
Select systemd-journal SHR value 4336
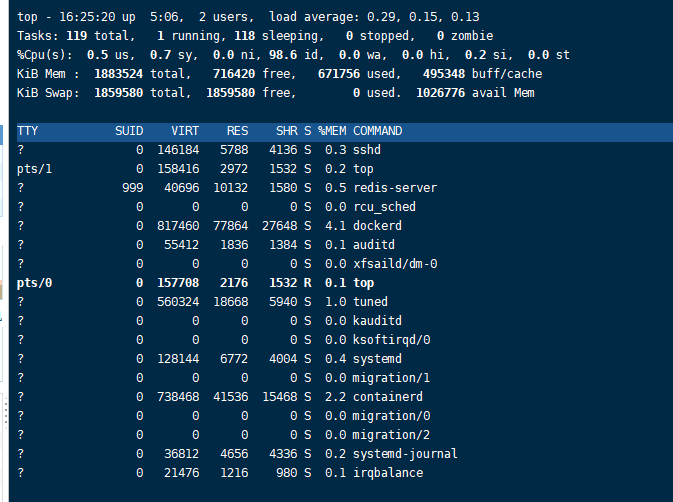[x=283, y=454]
